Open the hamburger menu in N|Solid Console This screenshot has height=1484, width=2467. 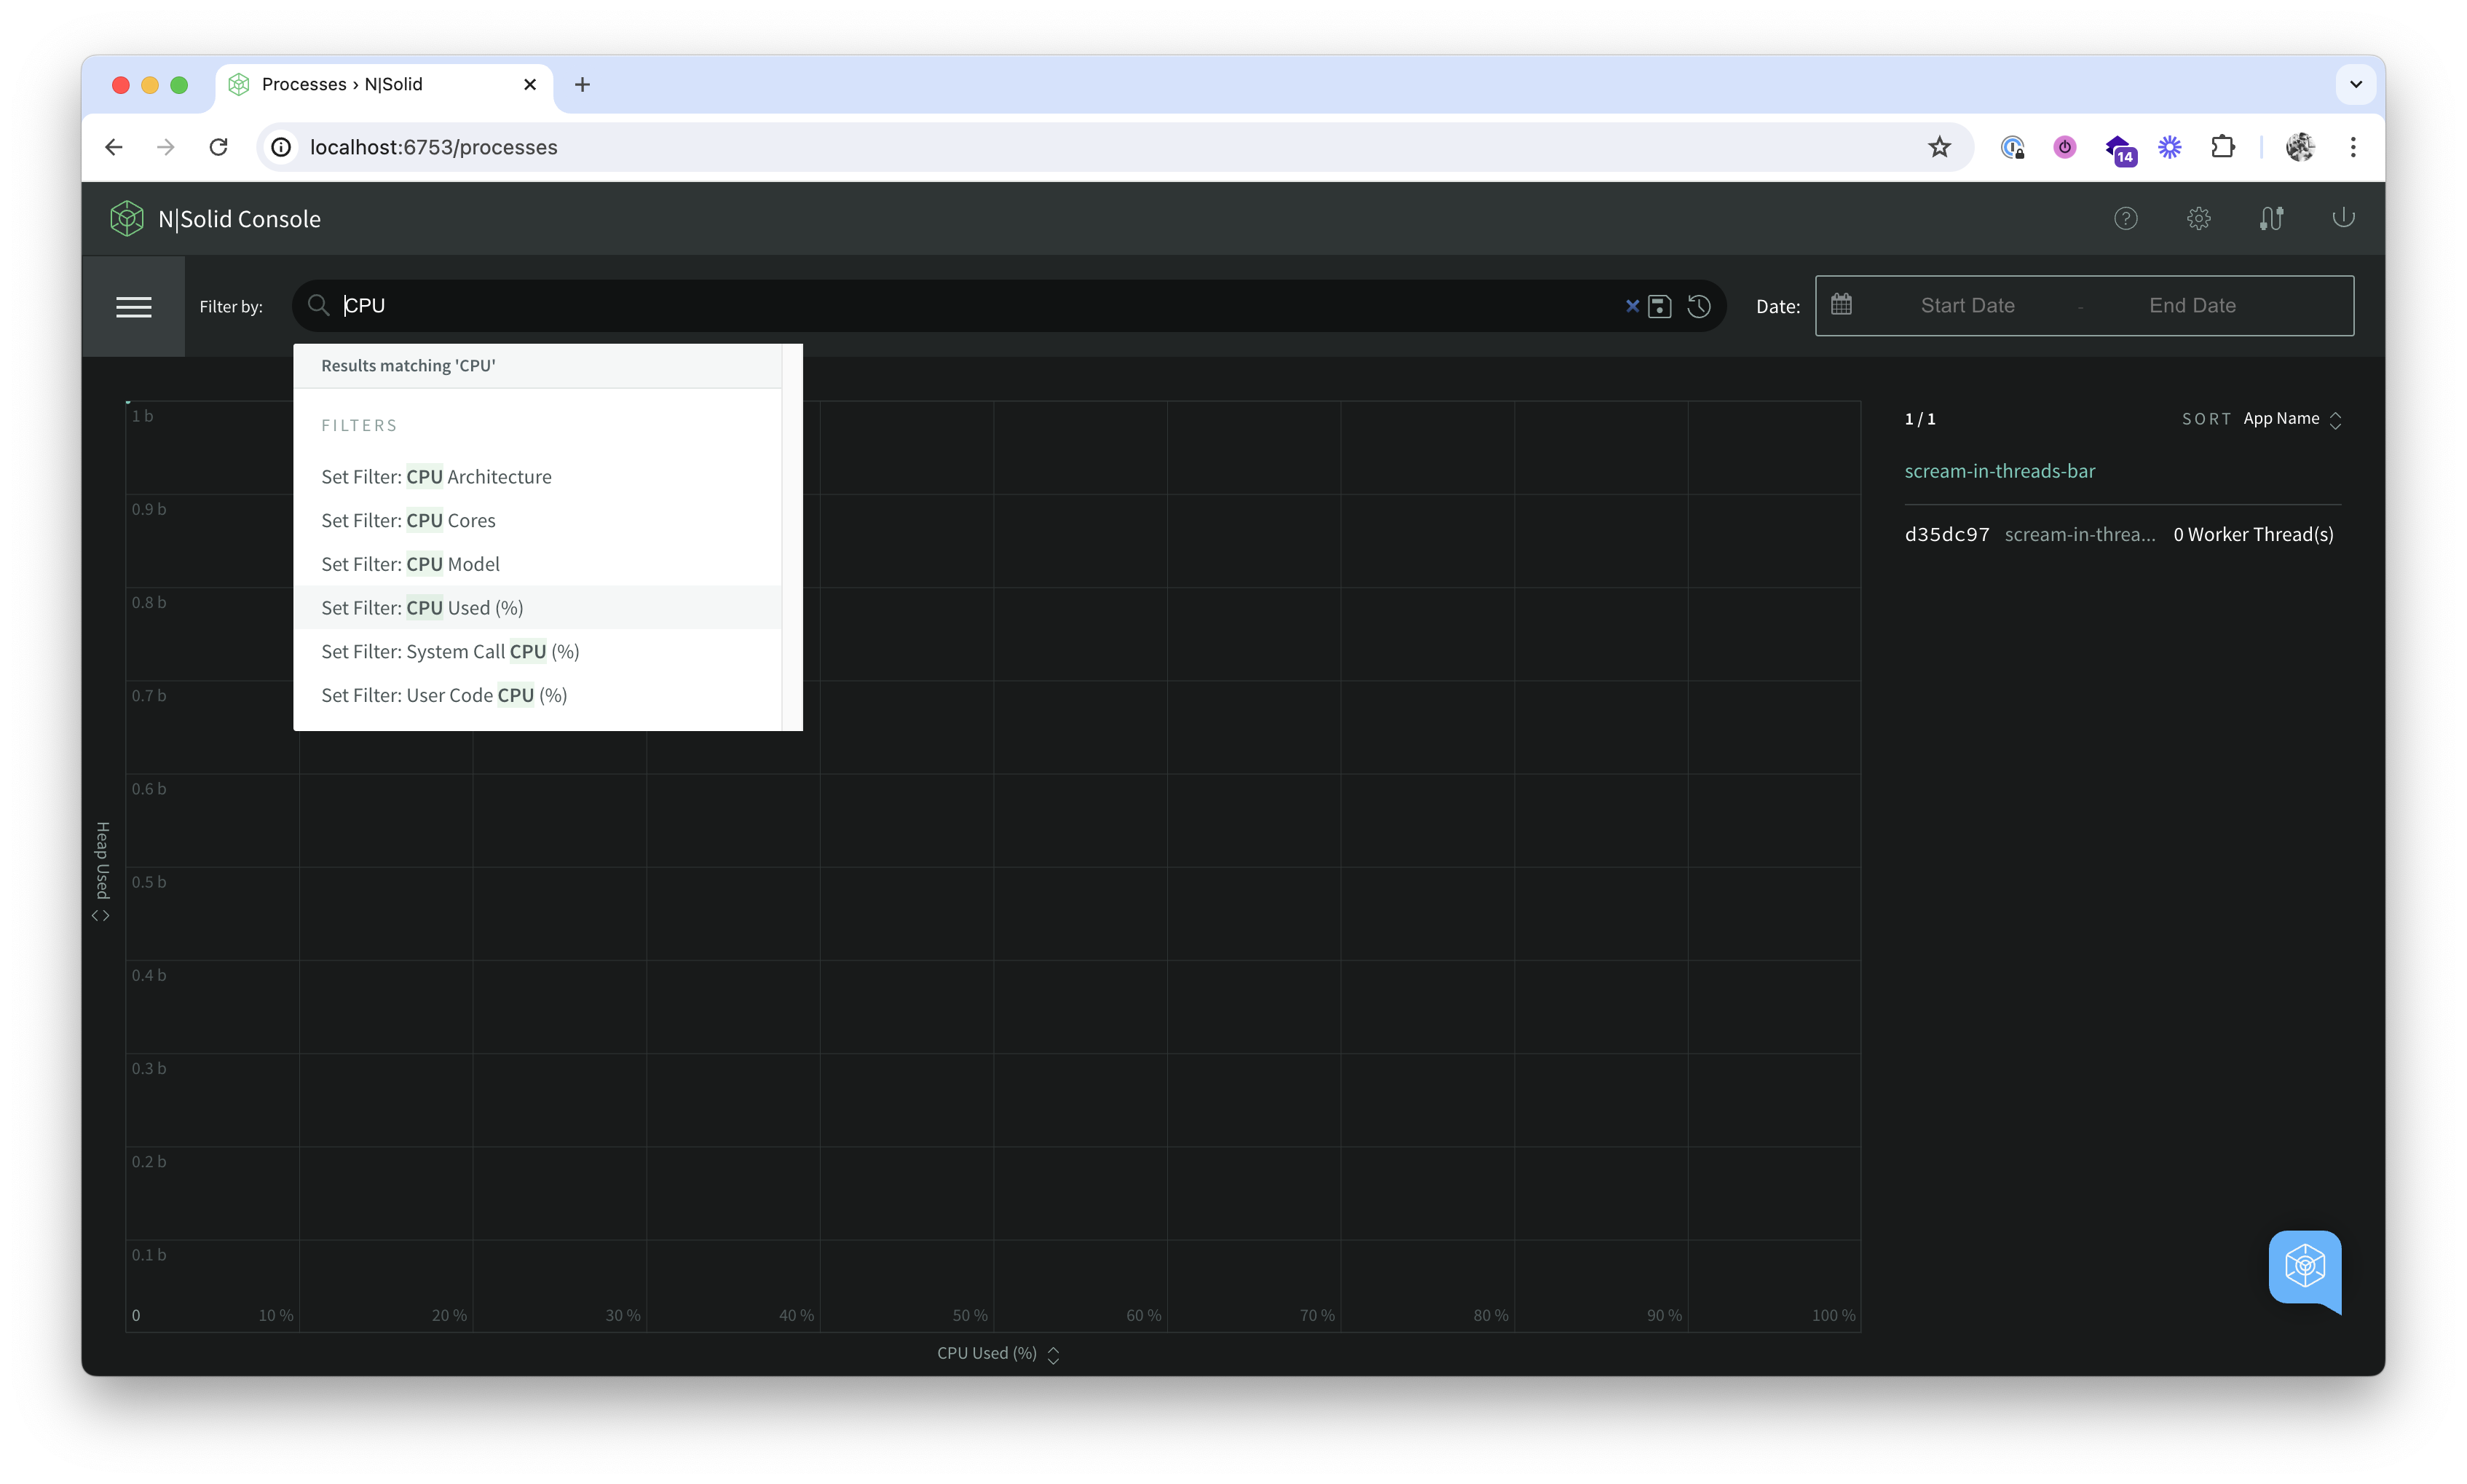click(134, 307)
